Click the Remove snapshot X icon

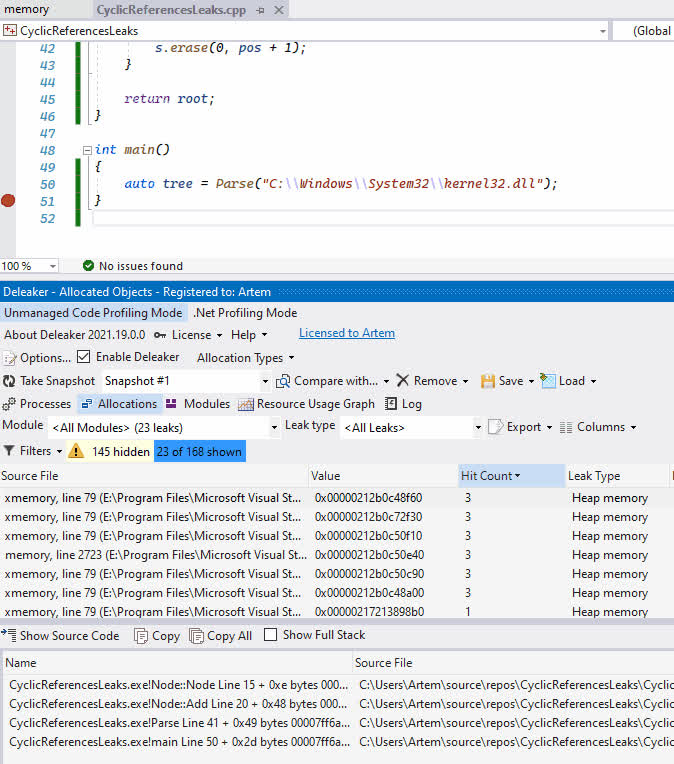point(402,381)
